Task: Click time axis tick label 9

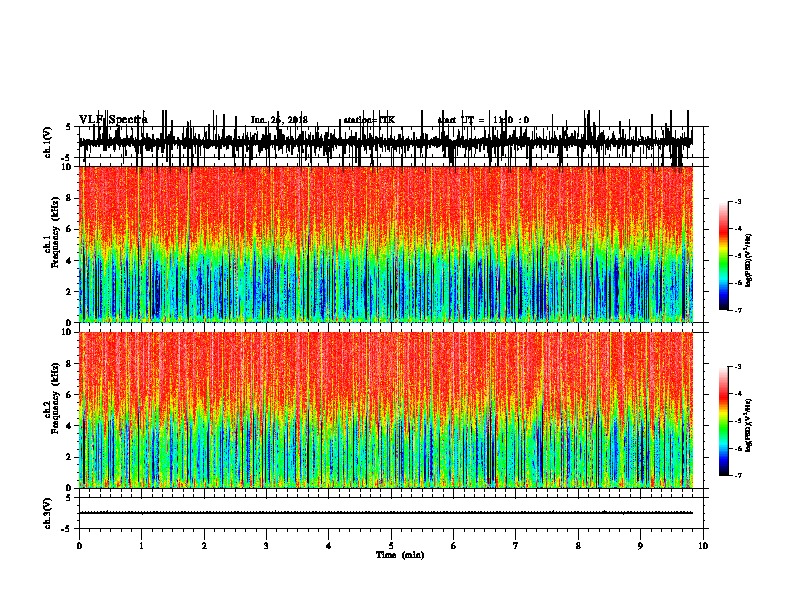Action: [x=640, y=545]
